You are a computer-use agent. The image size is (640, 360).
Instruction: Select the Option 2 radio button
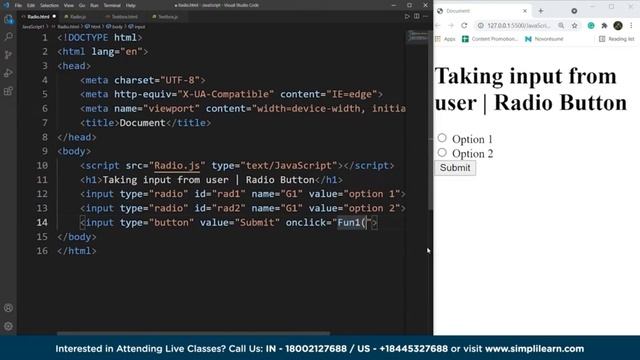(x=442, y=153)
